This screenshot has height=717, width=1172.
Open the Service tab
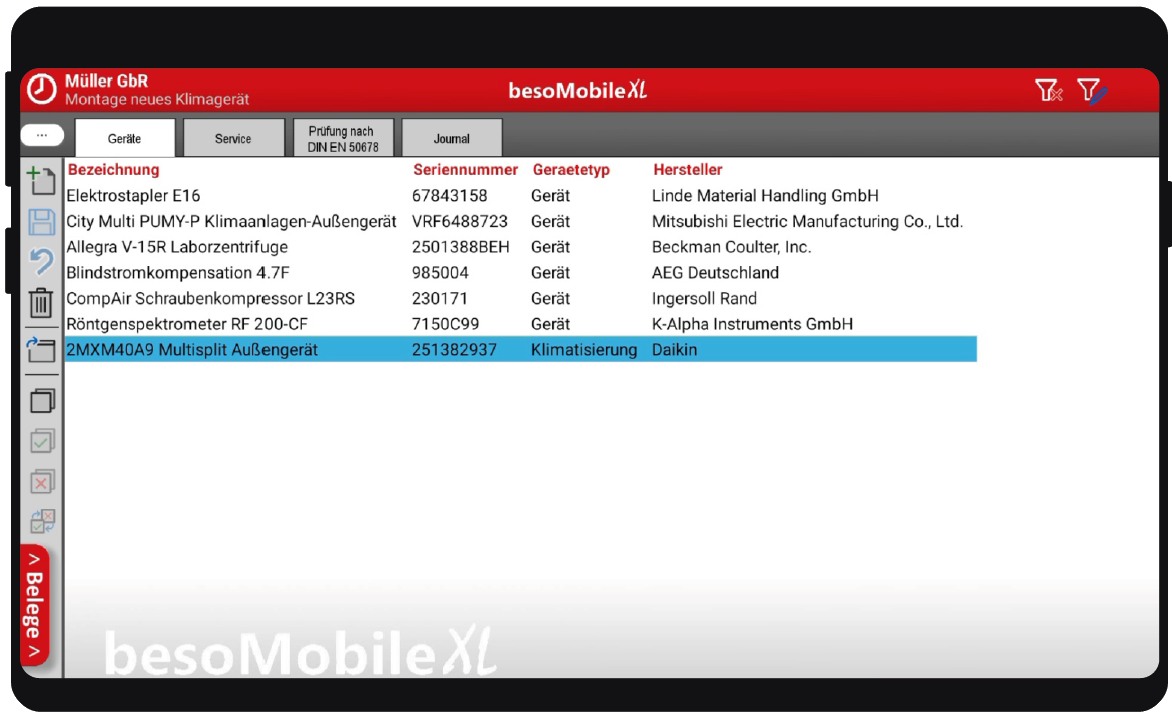233,138
